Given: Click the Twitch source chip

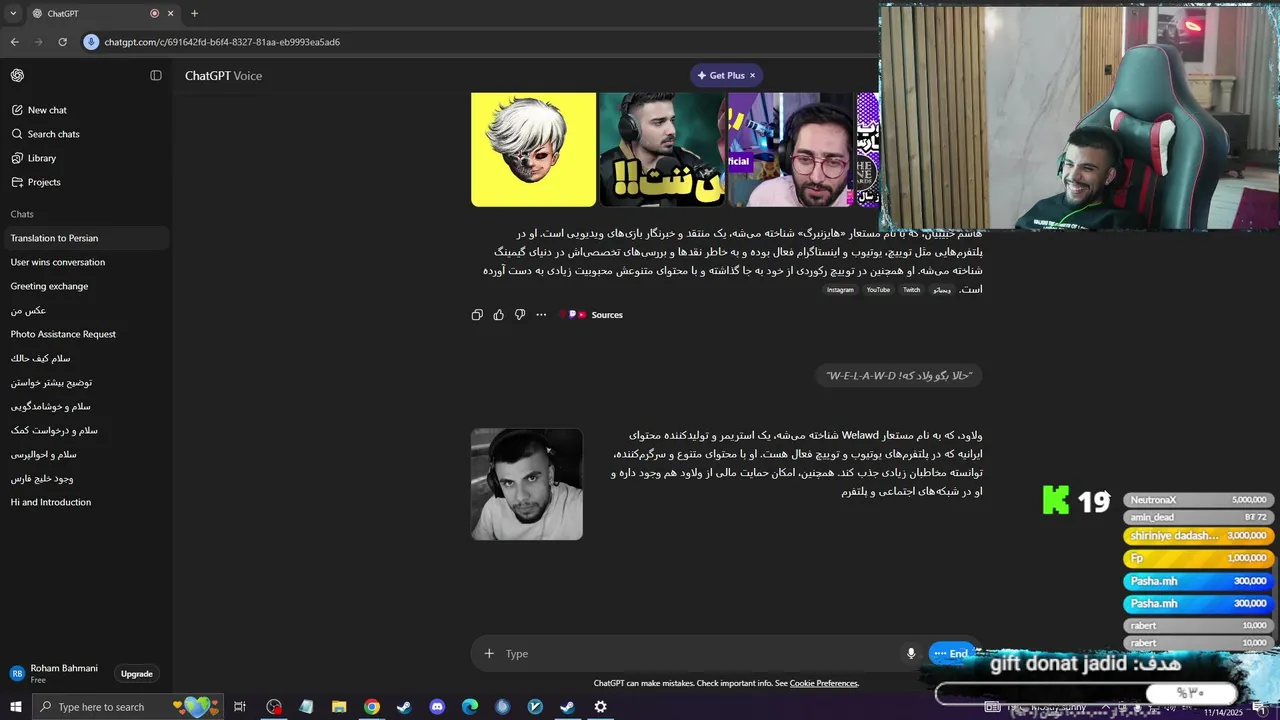Looking at the screenshot, I should click(x=911, y=290).
